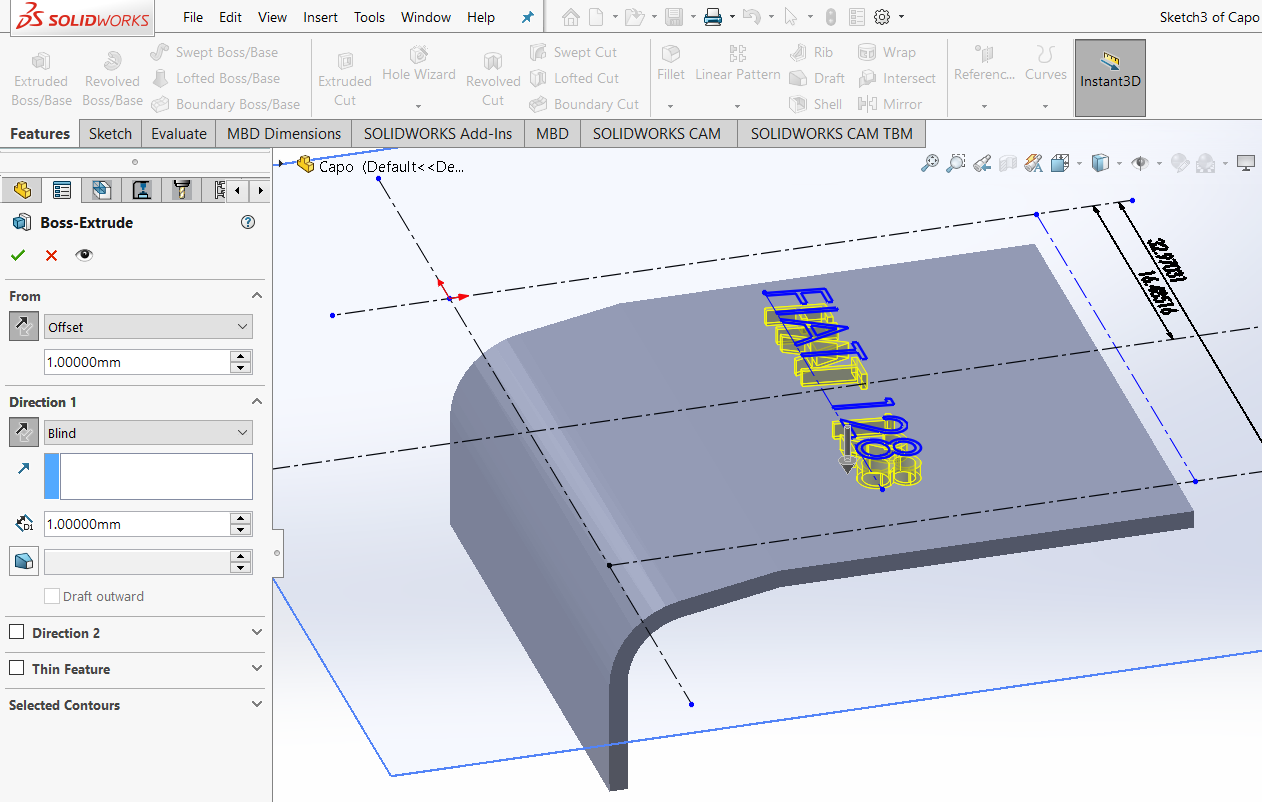The height and width of the screenshot is (802, 1262).
Task: Open the Blind end condition dropdown
Action: [x=148, y=433]
